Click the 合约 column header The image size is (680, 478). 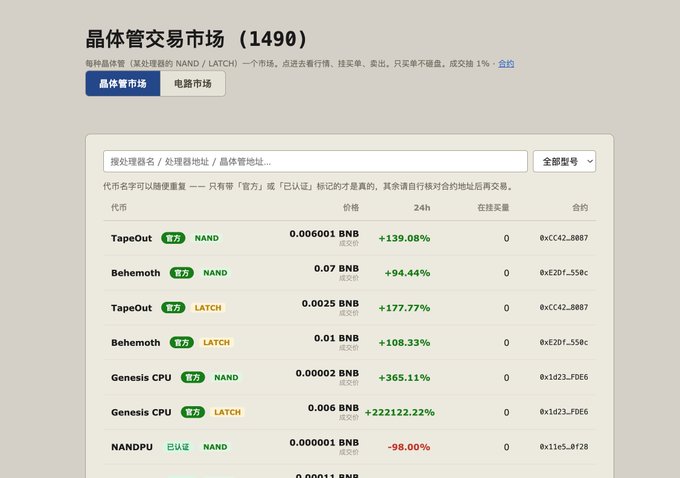click(x=580, y=207)
